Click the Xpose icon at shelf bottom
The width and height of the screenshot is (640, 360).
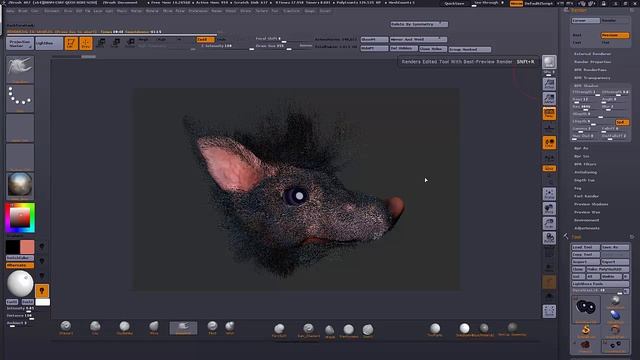tap(549, 311)
